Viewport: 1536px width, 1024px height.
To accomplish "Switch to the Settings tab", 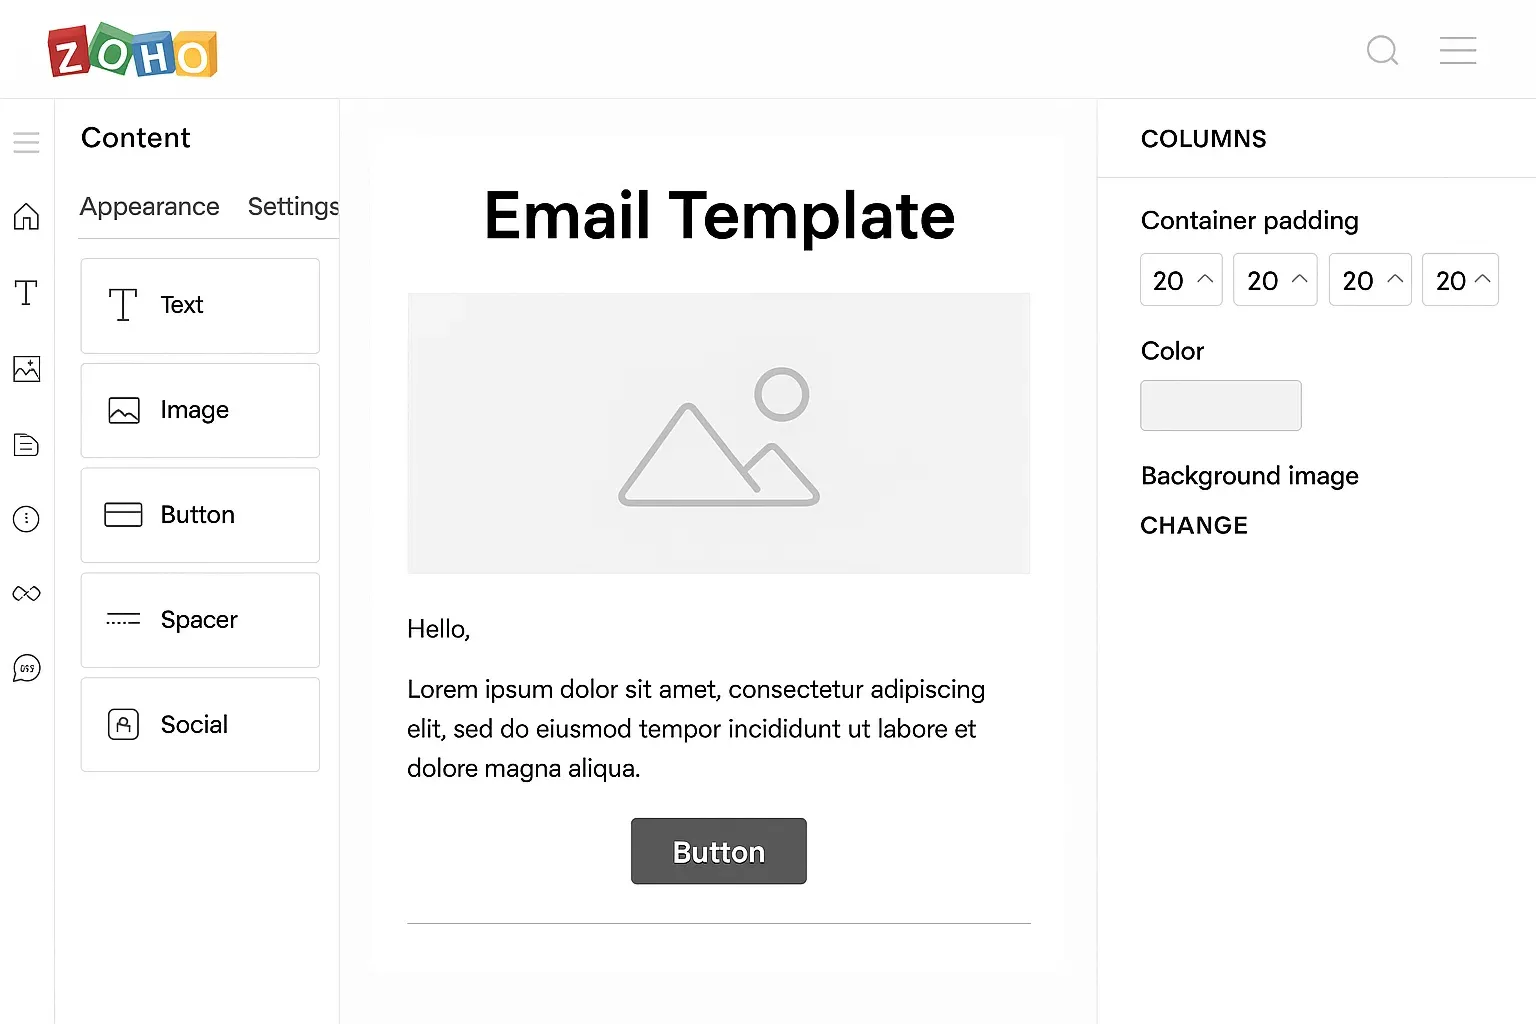I will (293, 207).
